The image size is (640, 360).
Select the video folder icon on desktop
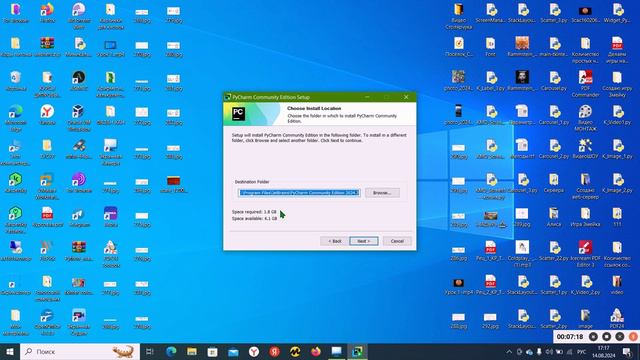(617, 285)
